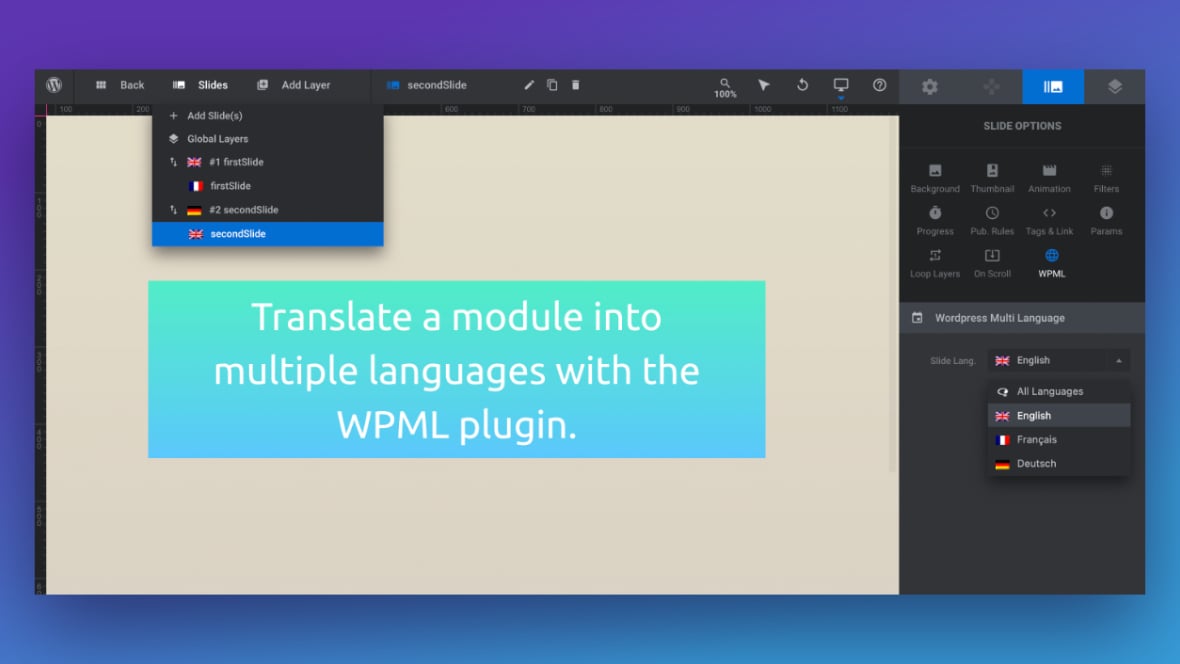Open the layer options tab

point(1115,87)
